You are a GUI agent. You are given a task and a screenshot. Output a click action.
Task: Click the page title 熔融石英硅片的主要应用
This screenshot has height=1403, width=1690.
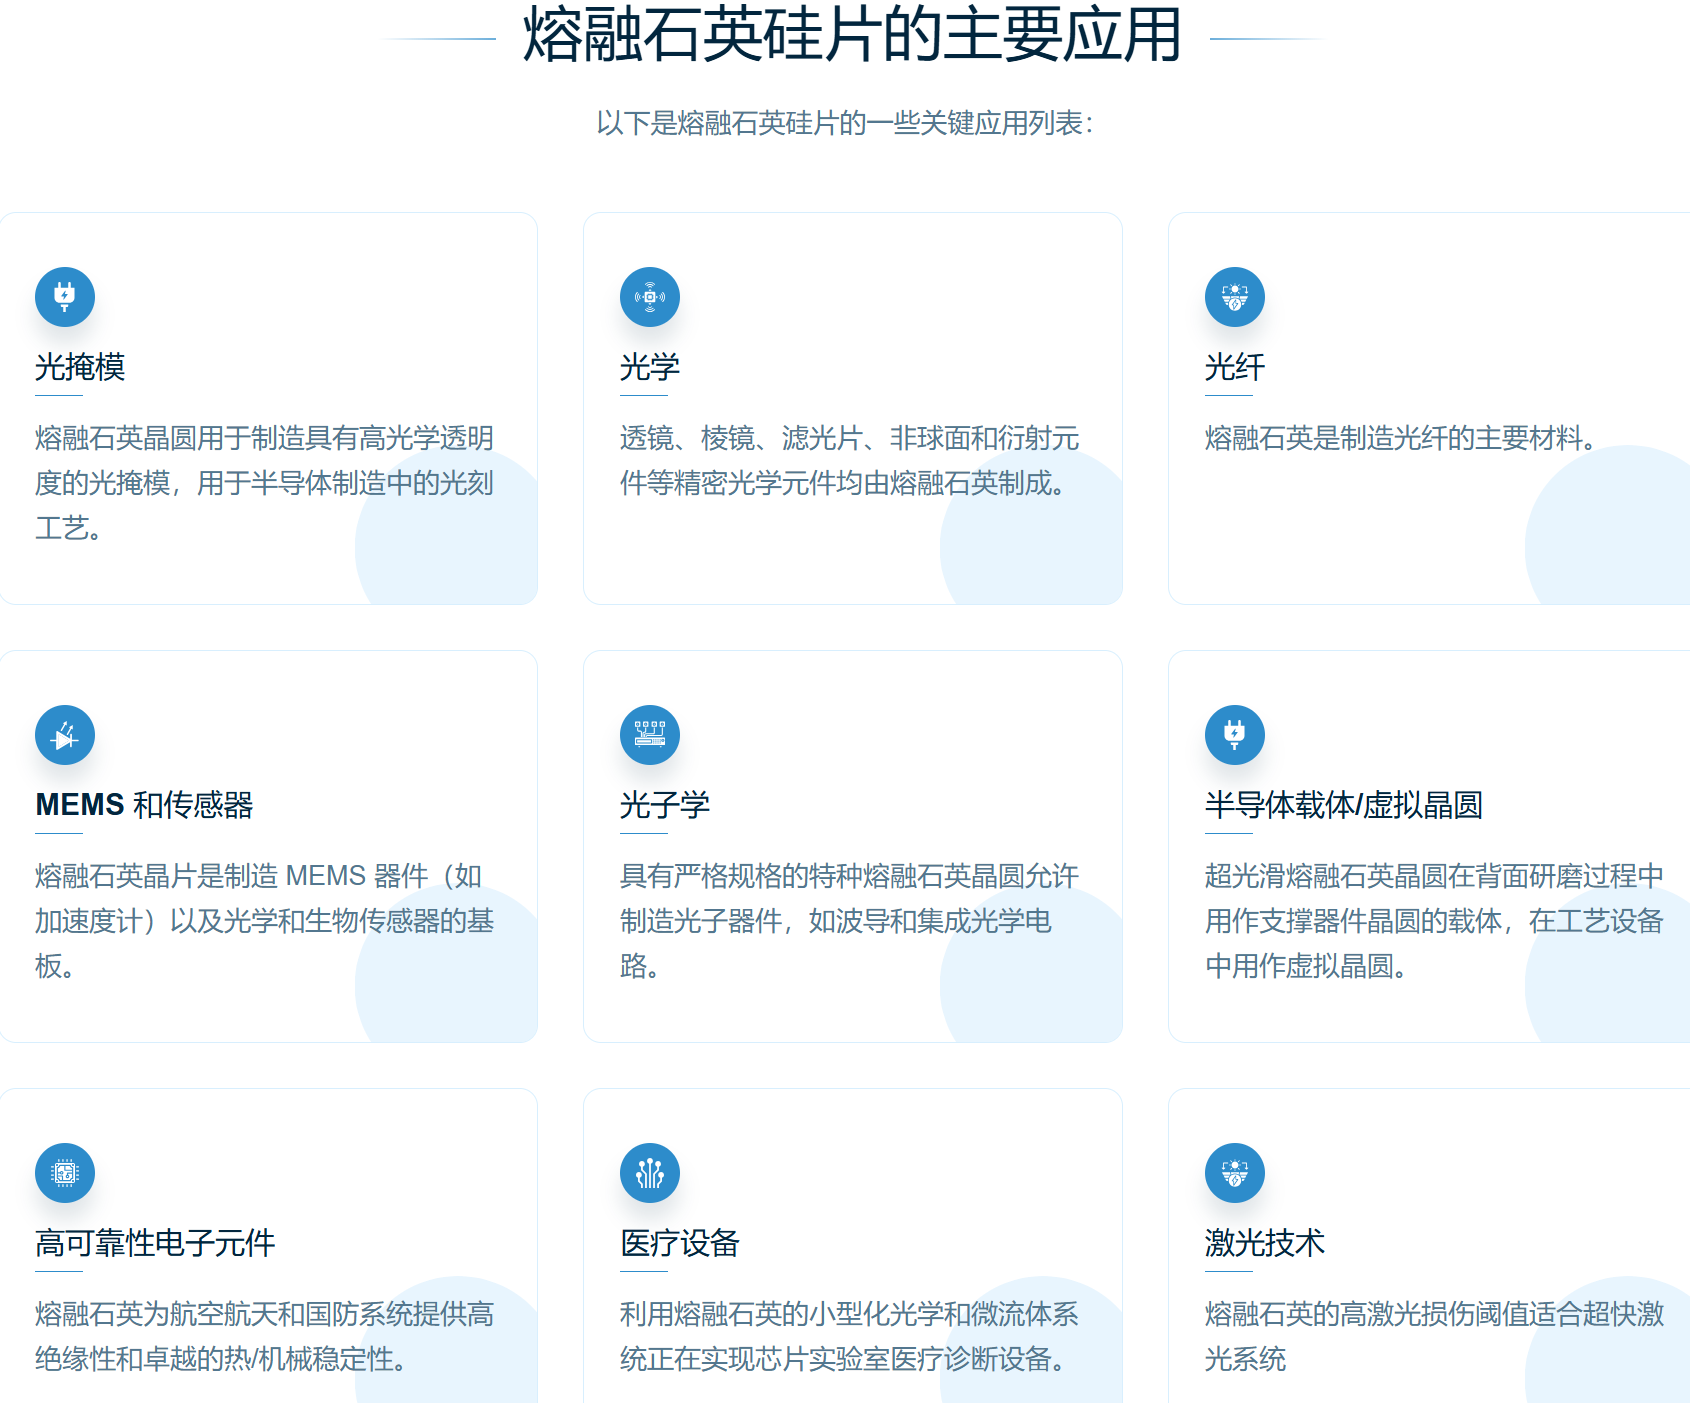[x=852, y=35]
